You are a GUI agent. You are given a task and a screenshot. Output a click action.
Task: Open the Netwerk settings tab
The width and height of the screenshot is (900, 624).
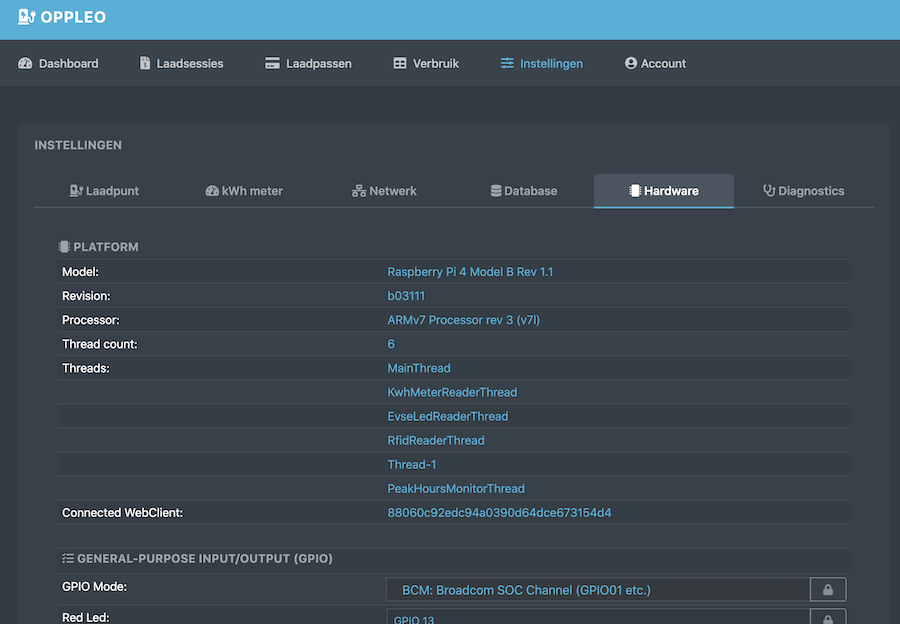pyautogui.click(x=384, y=191)
